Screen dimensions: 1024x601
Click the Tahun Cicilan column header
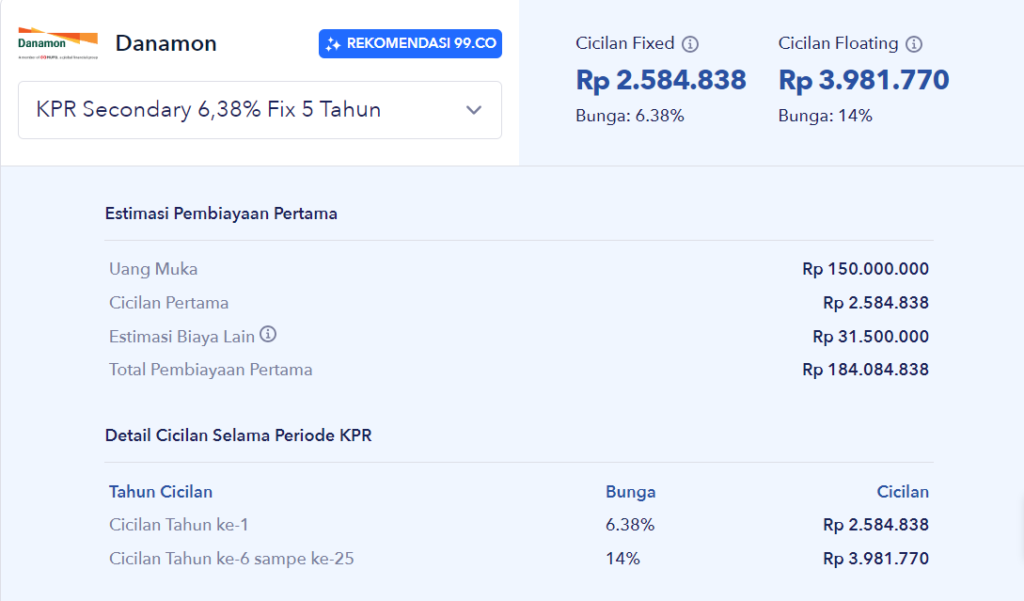pyautogui.click(x=160, y=491)
